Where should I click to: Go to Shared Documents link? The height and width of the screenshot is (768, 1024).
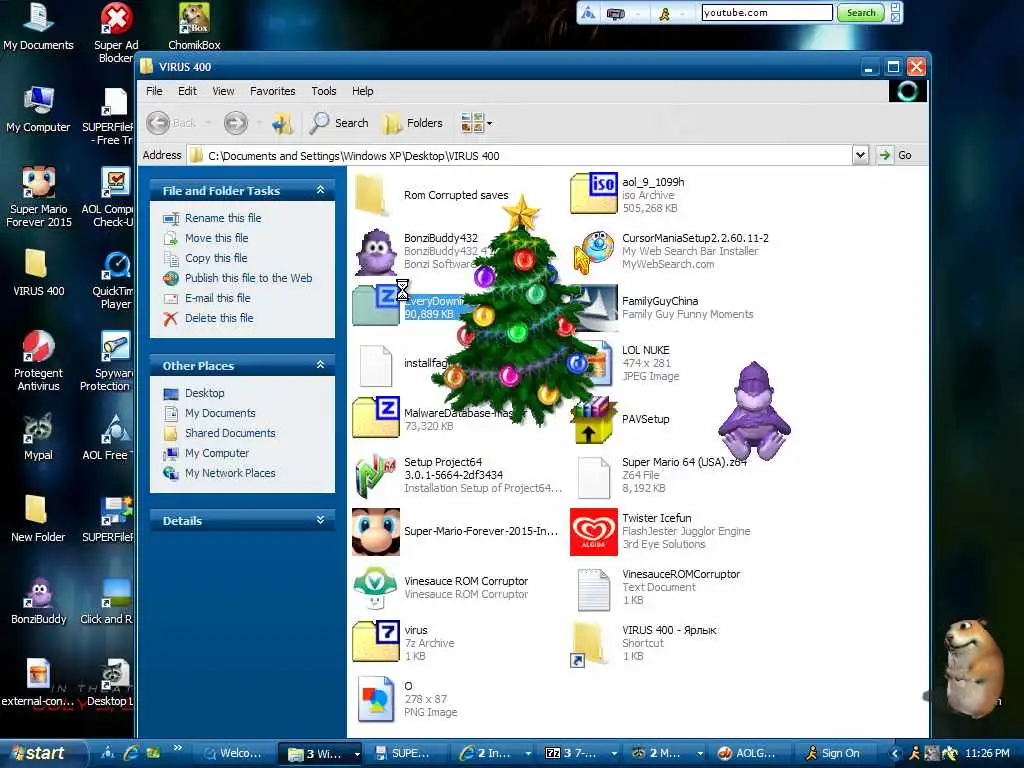(230, 433)
